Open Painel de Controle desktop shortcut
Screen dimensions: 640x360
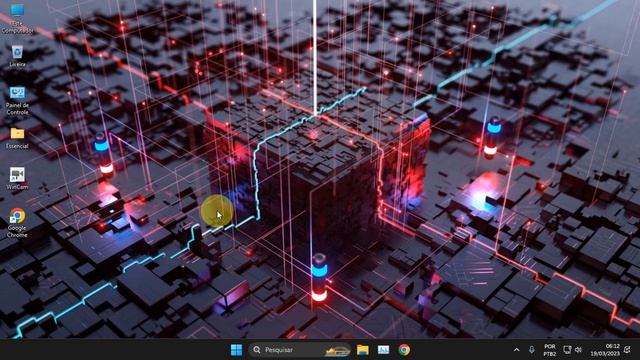tap(17, 100)
